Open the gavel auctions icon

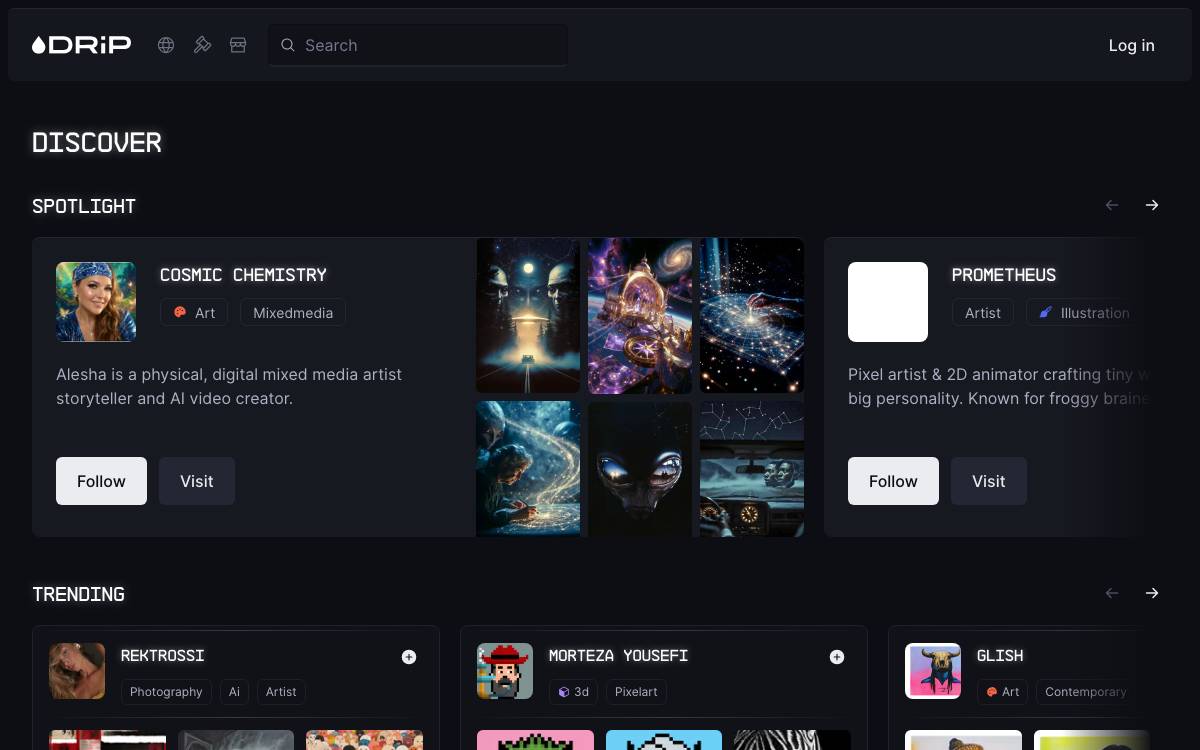(202, 45)
